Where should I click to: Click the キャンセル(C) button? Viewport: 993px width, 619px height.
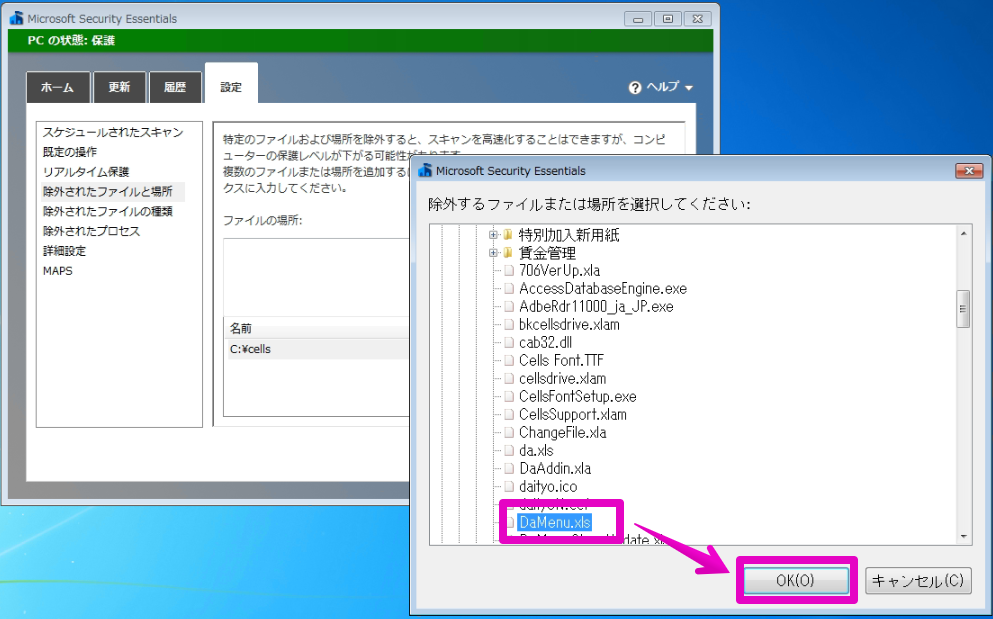[918, 580]
